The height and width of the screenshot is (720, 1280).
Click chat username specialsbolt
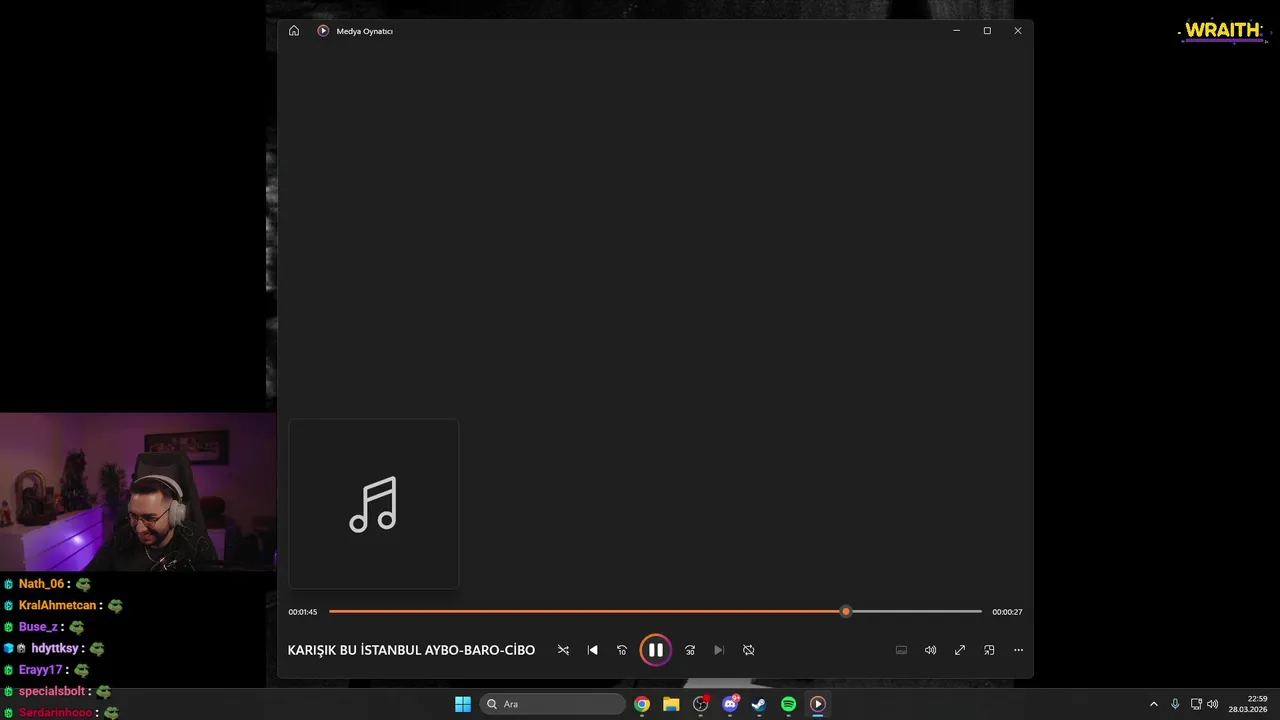coord(52,691)
